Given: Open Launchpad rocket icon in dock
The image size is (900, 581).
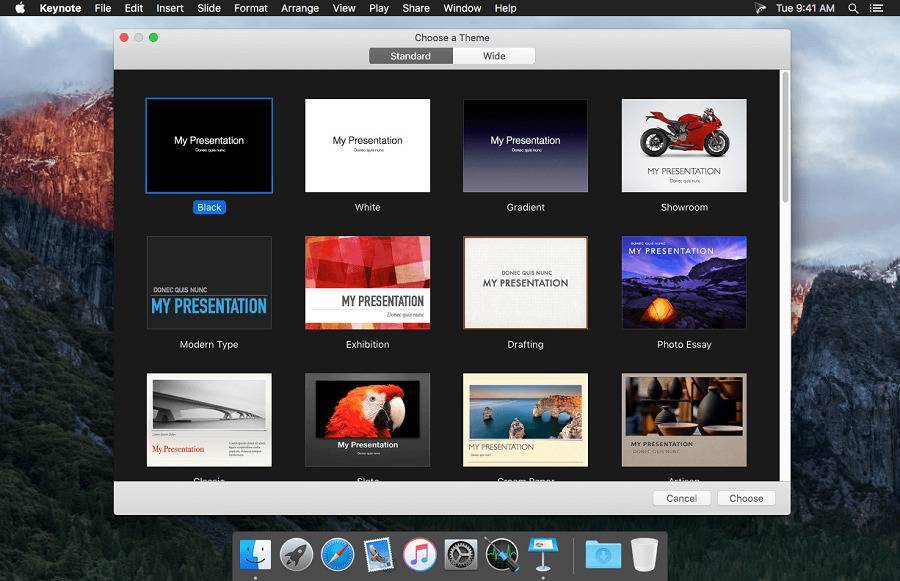Looking at the screenshot, I should 296,553.
